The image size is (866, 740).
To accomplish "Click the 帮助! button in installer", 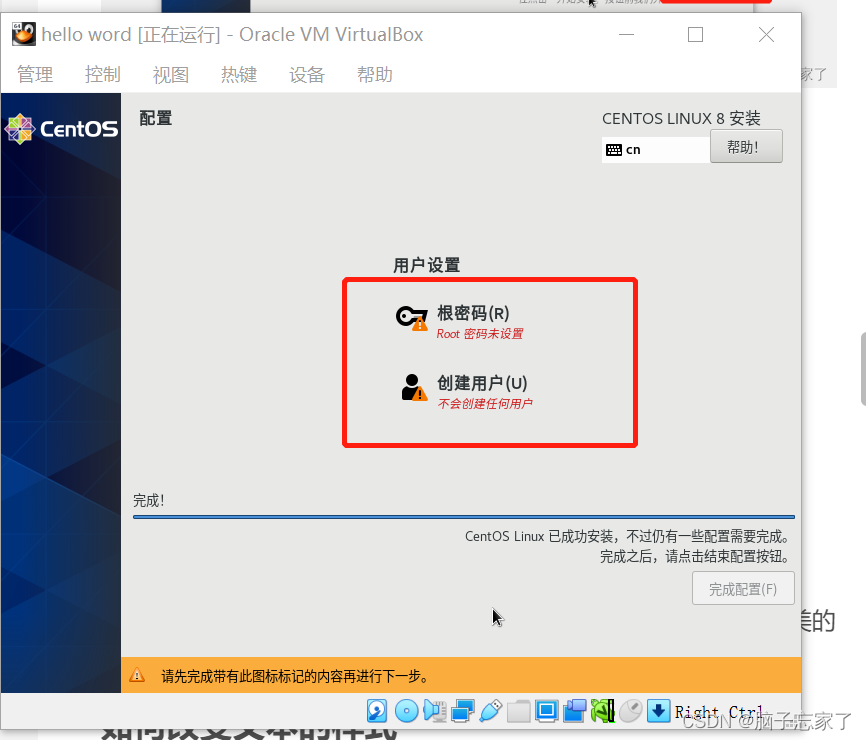I will (x=746, y=146).
